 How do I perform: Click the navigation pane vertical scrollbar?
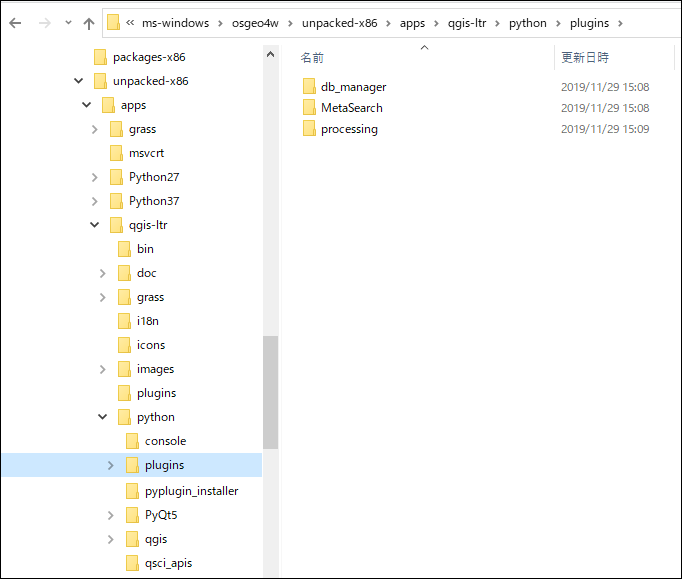click(x=270, y=392)
